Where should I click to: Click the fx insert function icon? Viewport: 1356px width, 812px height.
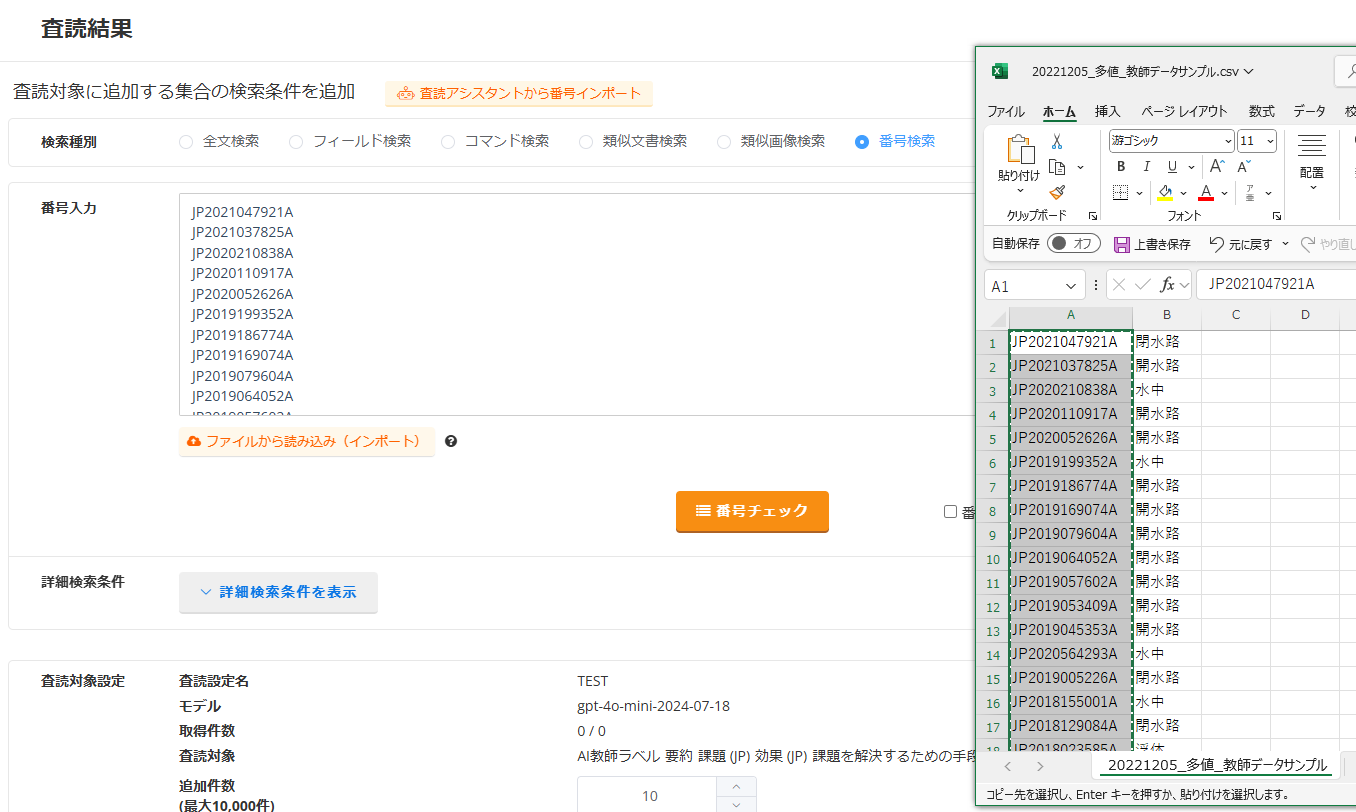tap(1167, 285)
